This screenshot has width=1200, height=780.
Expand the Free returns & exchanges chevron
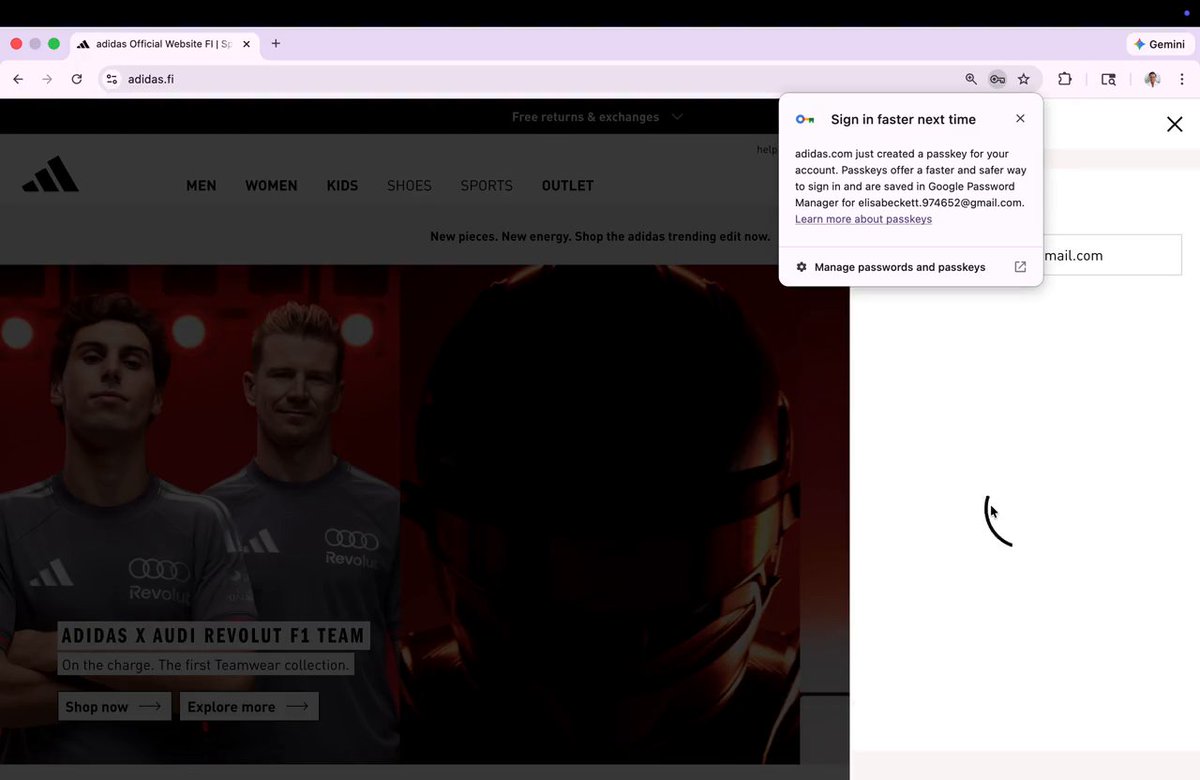pyautogui.click(x=677, y=117)
